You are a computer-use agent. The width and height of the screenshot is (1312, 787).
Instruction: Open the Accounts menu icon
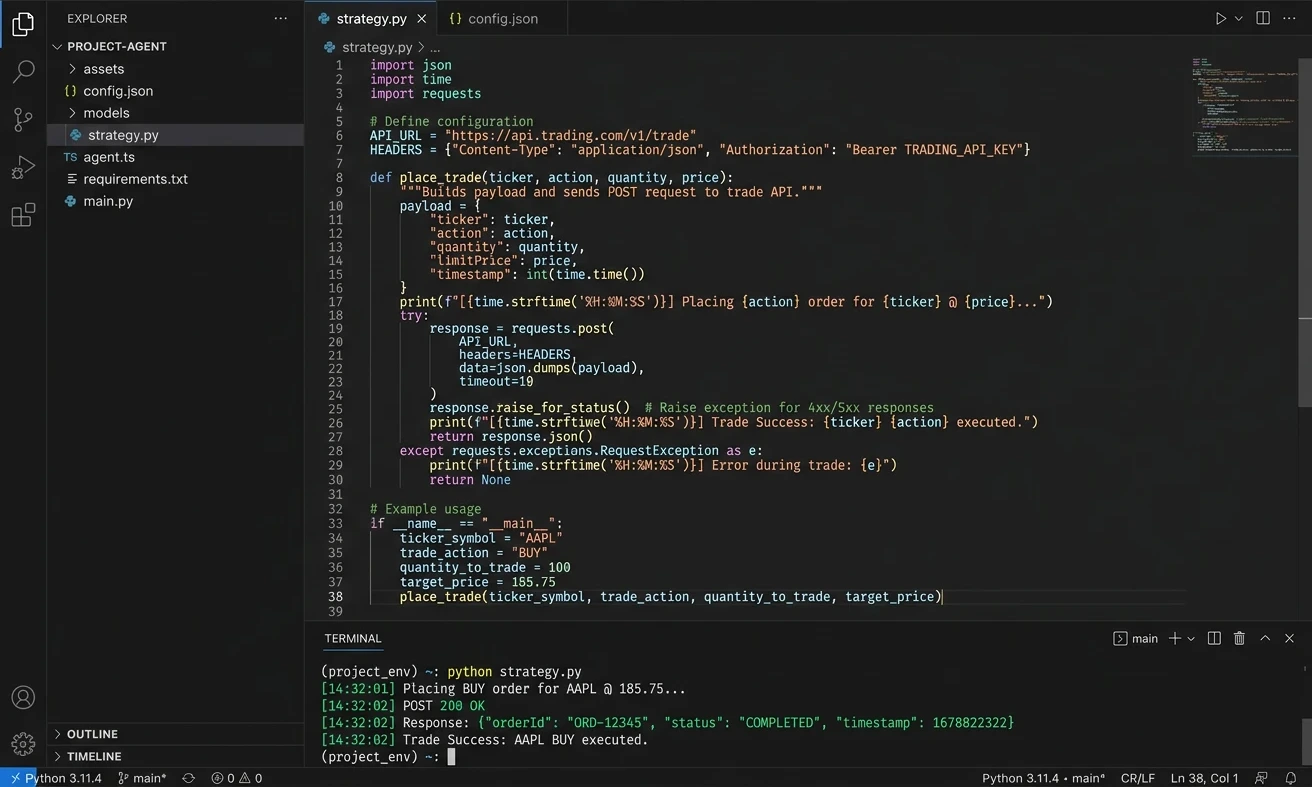23,698
